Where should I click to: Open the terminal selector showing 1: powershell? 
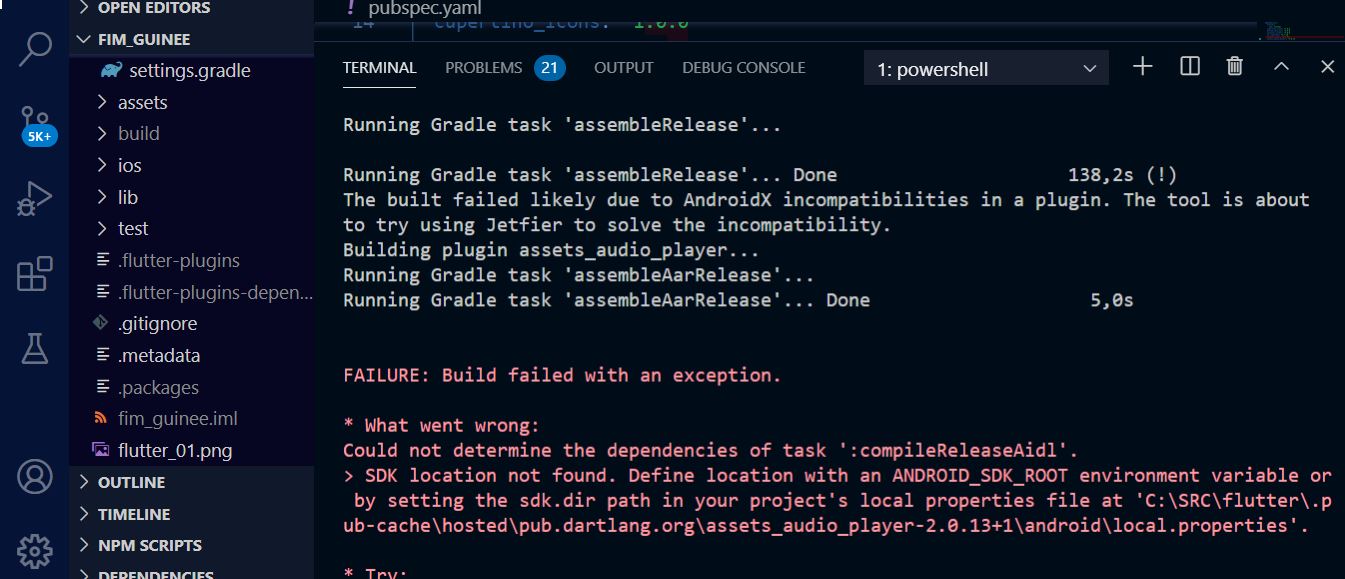click(985, 66)
